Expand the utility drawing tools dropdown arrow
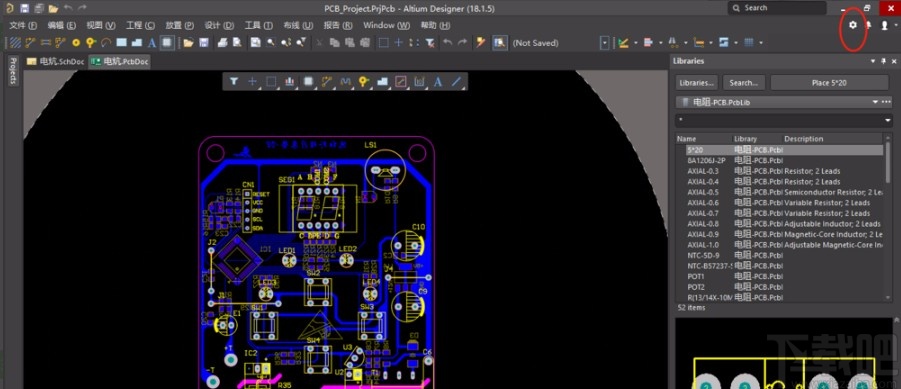Viewport: 901px width, 389px height. [636, 43]
